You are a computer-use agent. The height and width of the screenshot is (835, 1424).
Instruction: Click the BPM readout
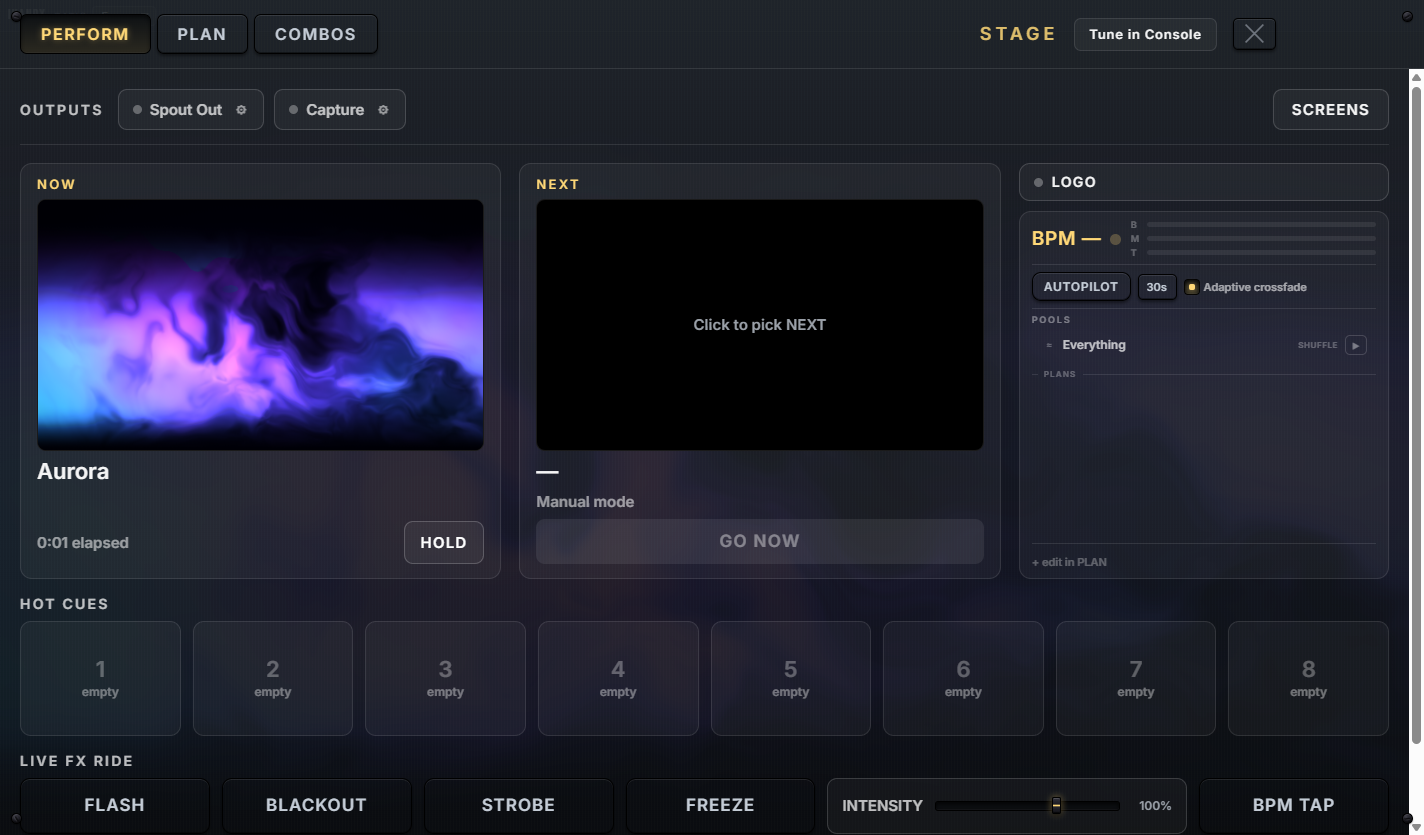click(1066, 239)
